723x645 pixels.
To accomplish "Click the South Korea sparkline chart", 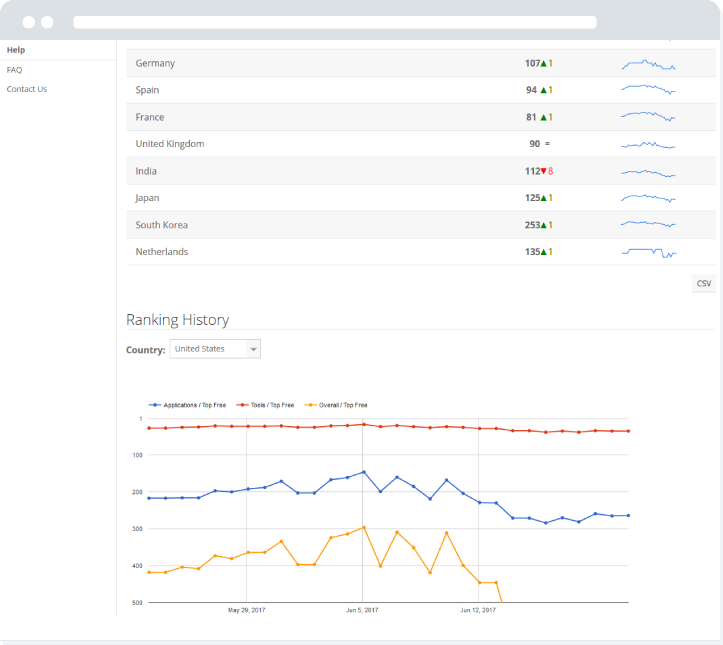I will [x=648, y=224].
